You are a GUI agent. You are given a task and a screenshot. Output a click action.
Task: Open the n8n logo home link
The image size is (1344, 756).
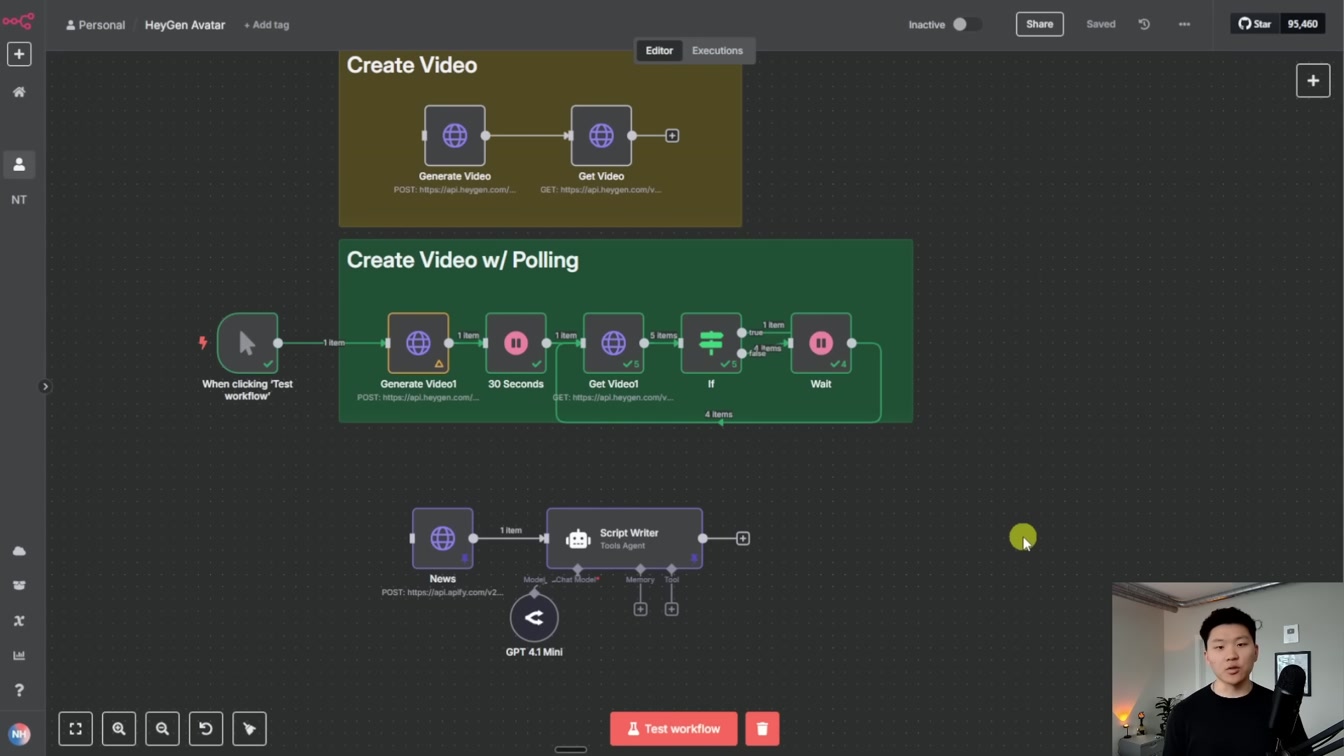tap(18, 21)
